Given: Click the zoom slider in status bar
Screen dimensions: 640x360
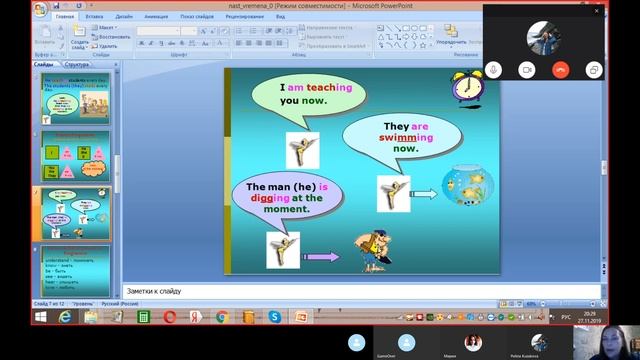Looking at the screenshot, I should [x=569, y=304].
